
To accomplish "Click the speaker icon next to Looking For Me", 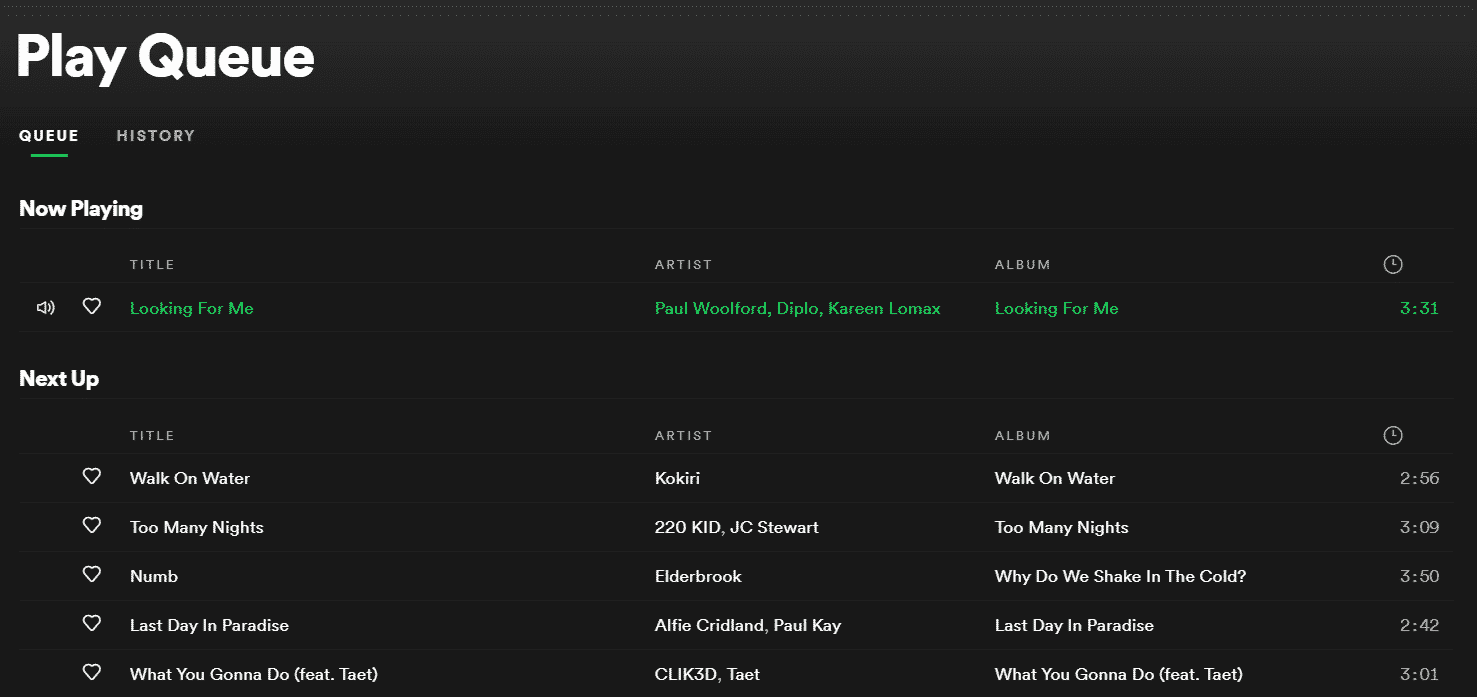I will point(45,307).
